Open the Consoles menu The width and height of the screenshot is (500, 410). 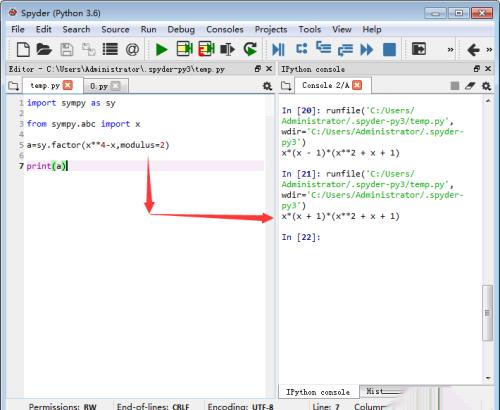click(225, 29)
